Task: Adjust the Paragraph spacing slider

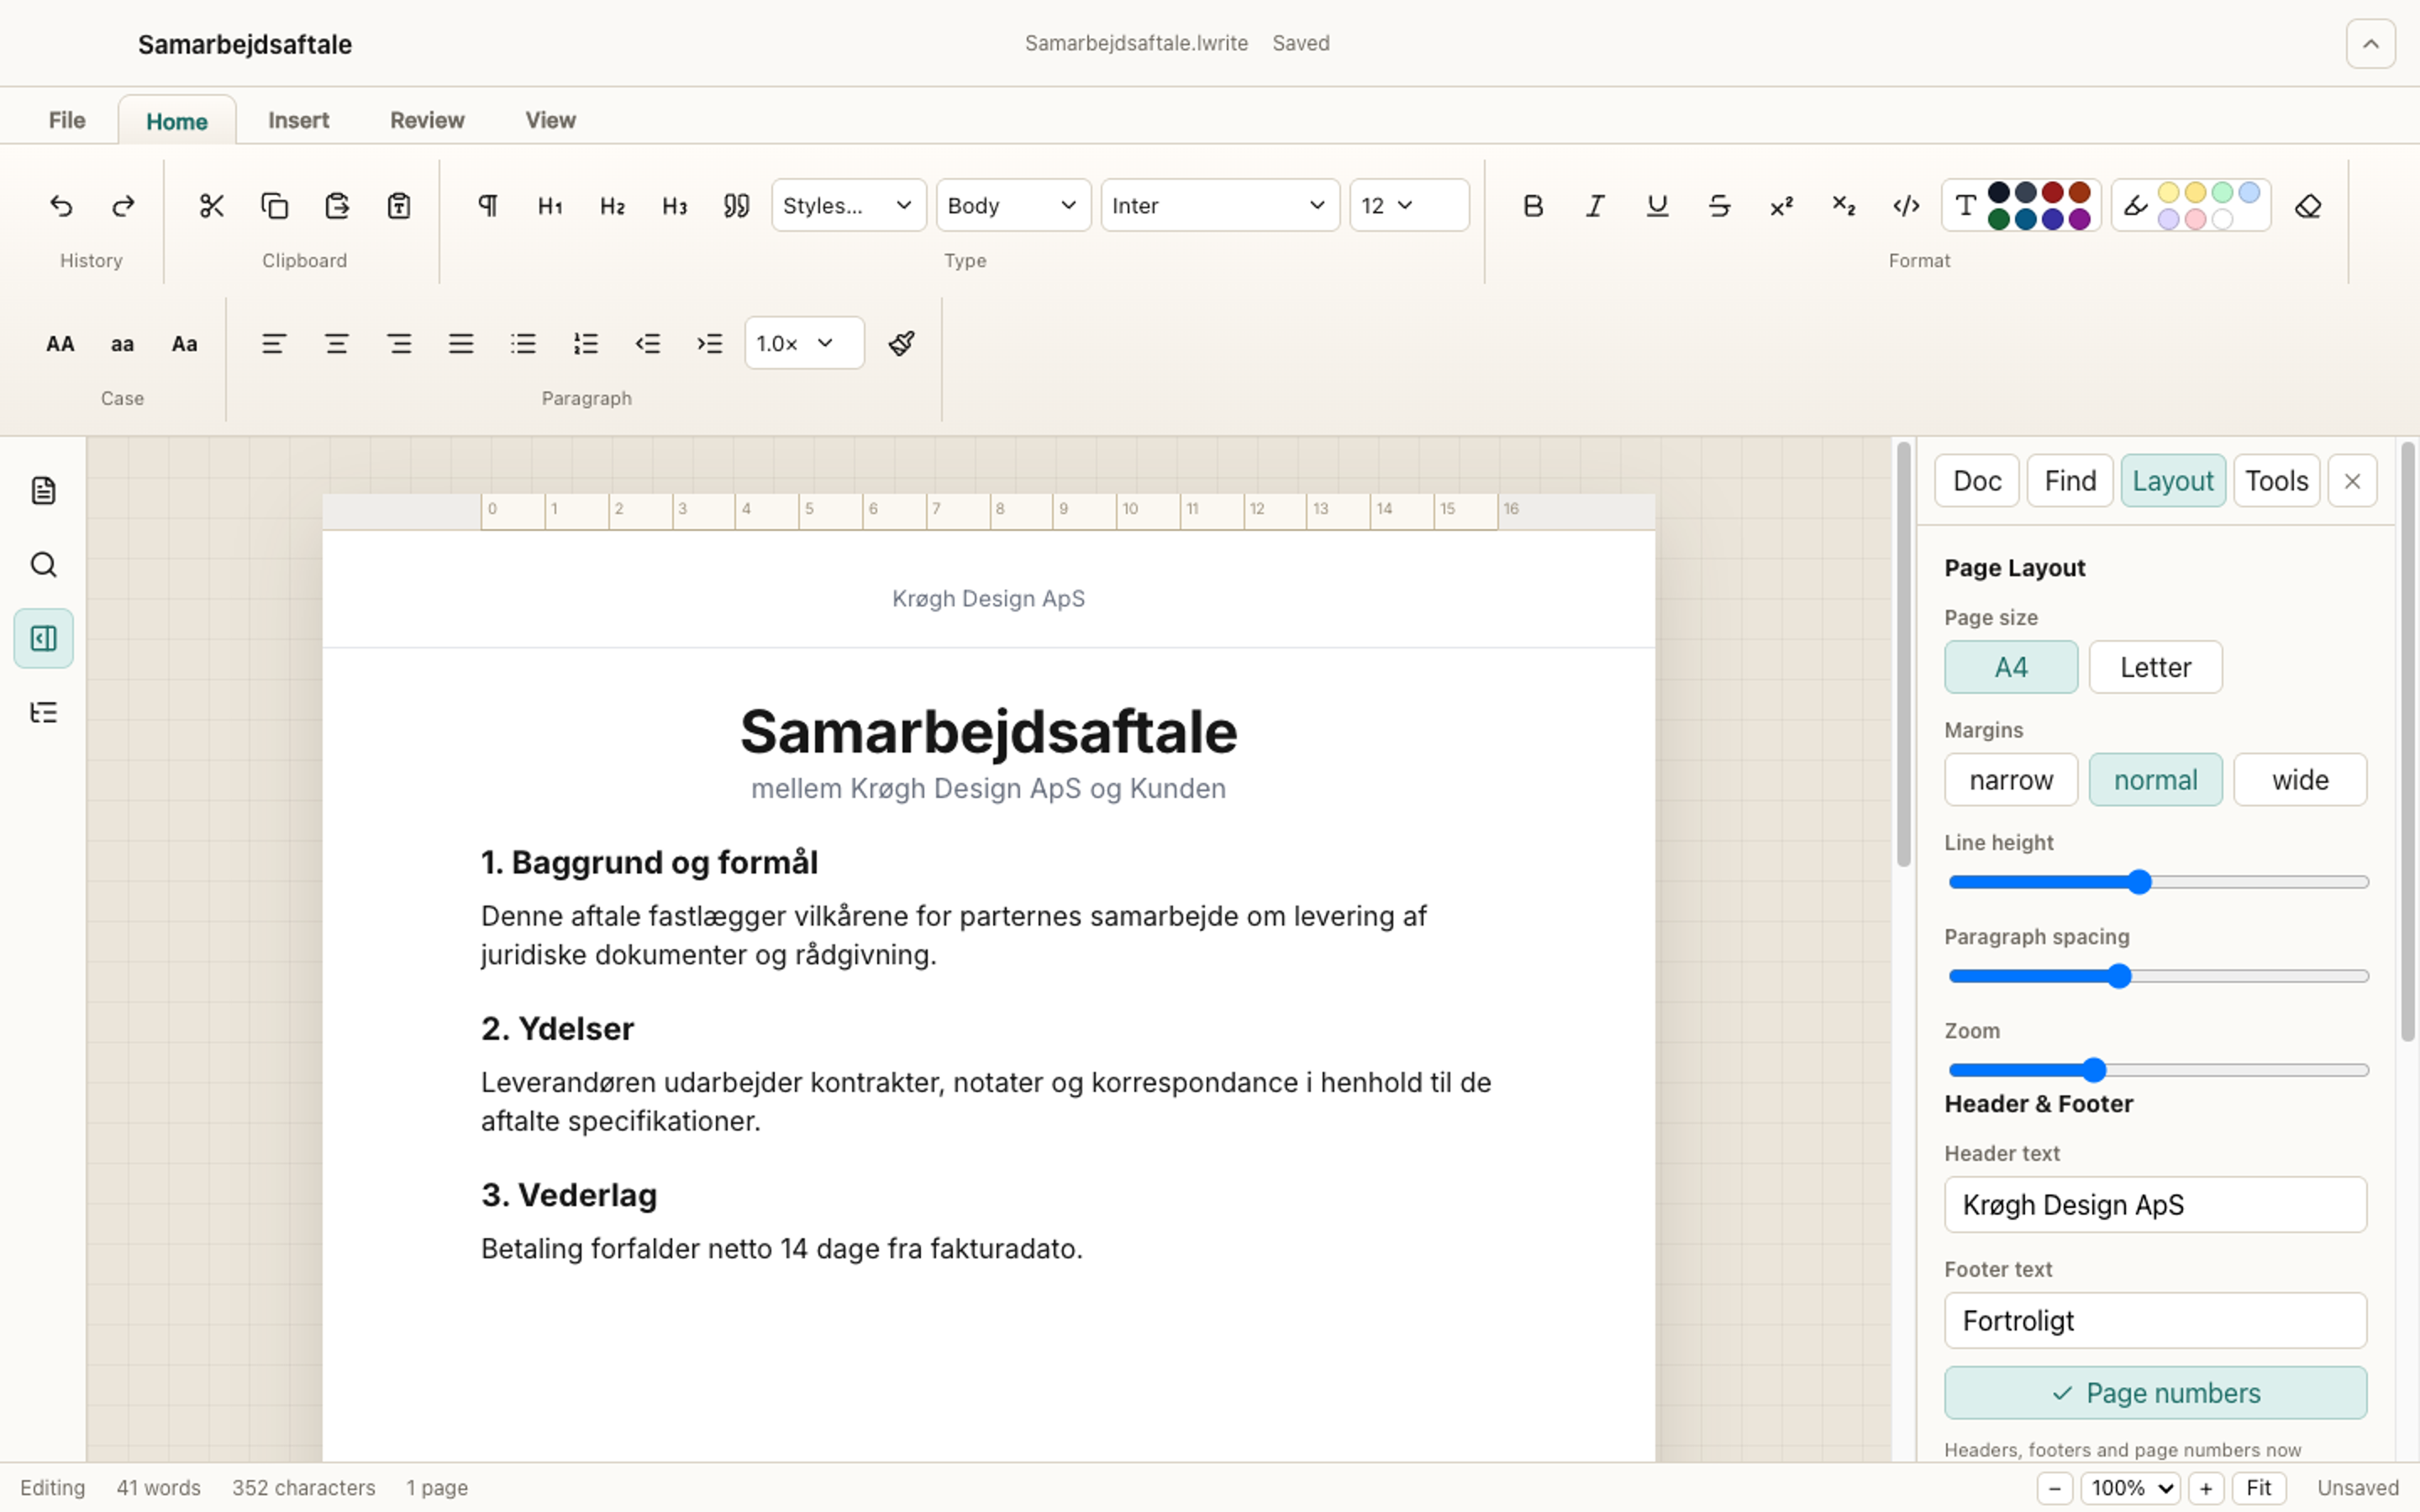Action: [x=2158, y=976]
